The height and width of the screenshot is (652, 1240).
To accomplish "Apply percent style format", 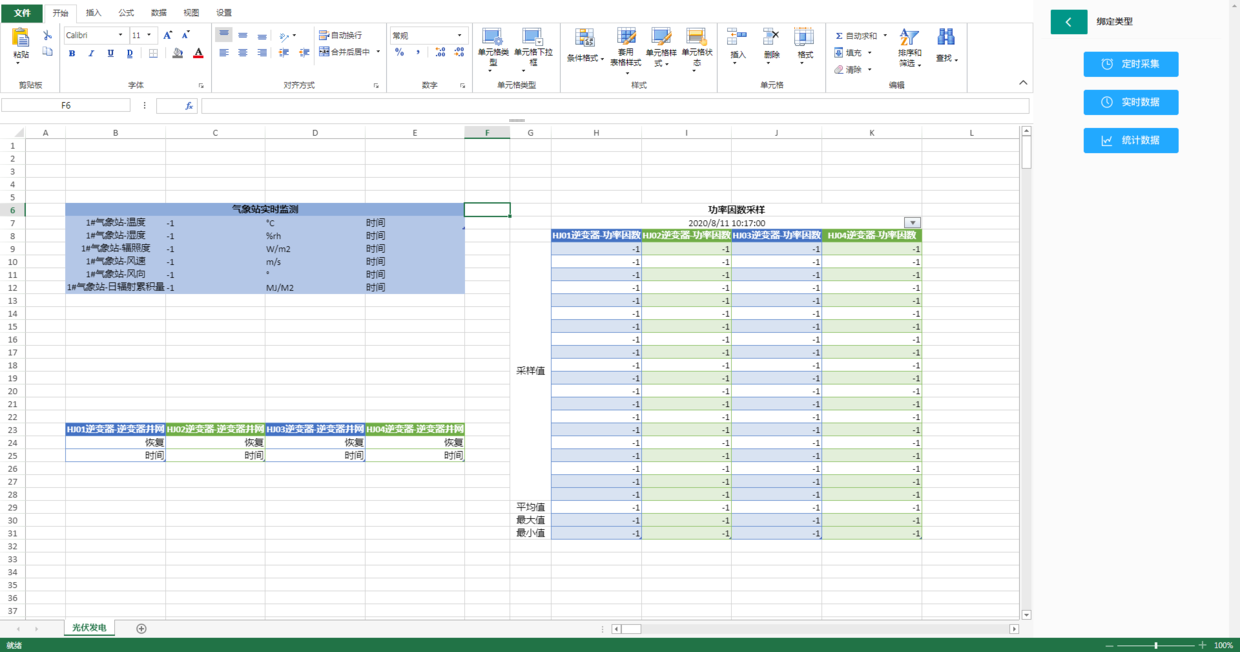I will pyautogui.click(x=399, y=52).
